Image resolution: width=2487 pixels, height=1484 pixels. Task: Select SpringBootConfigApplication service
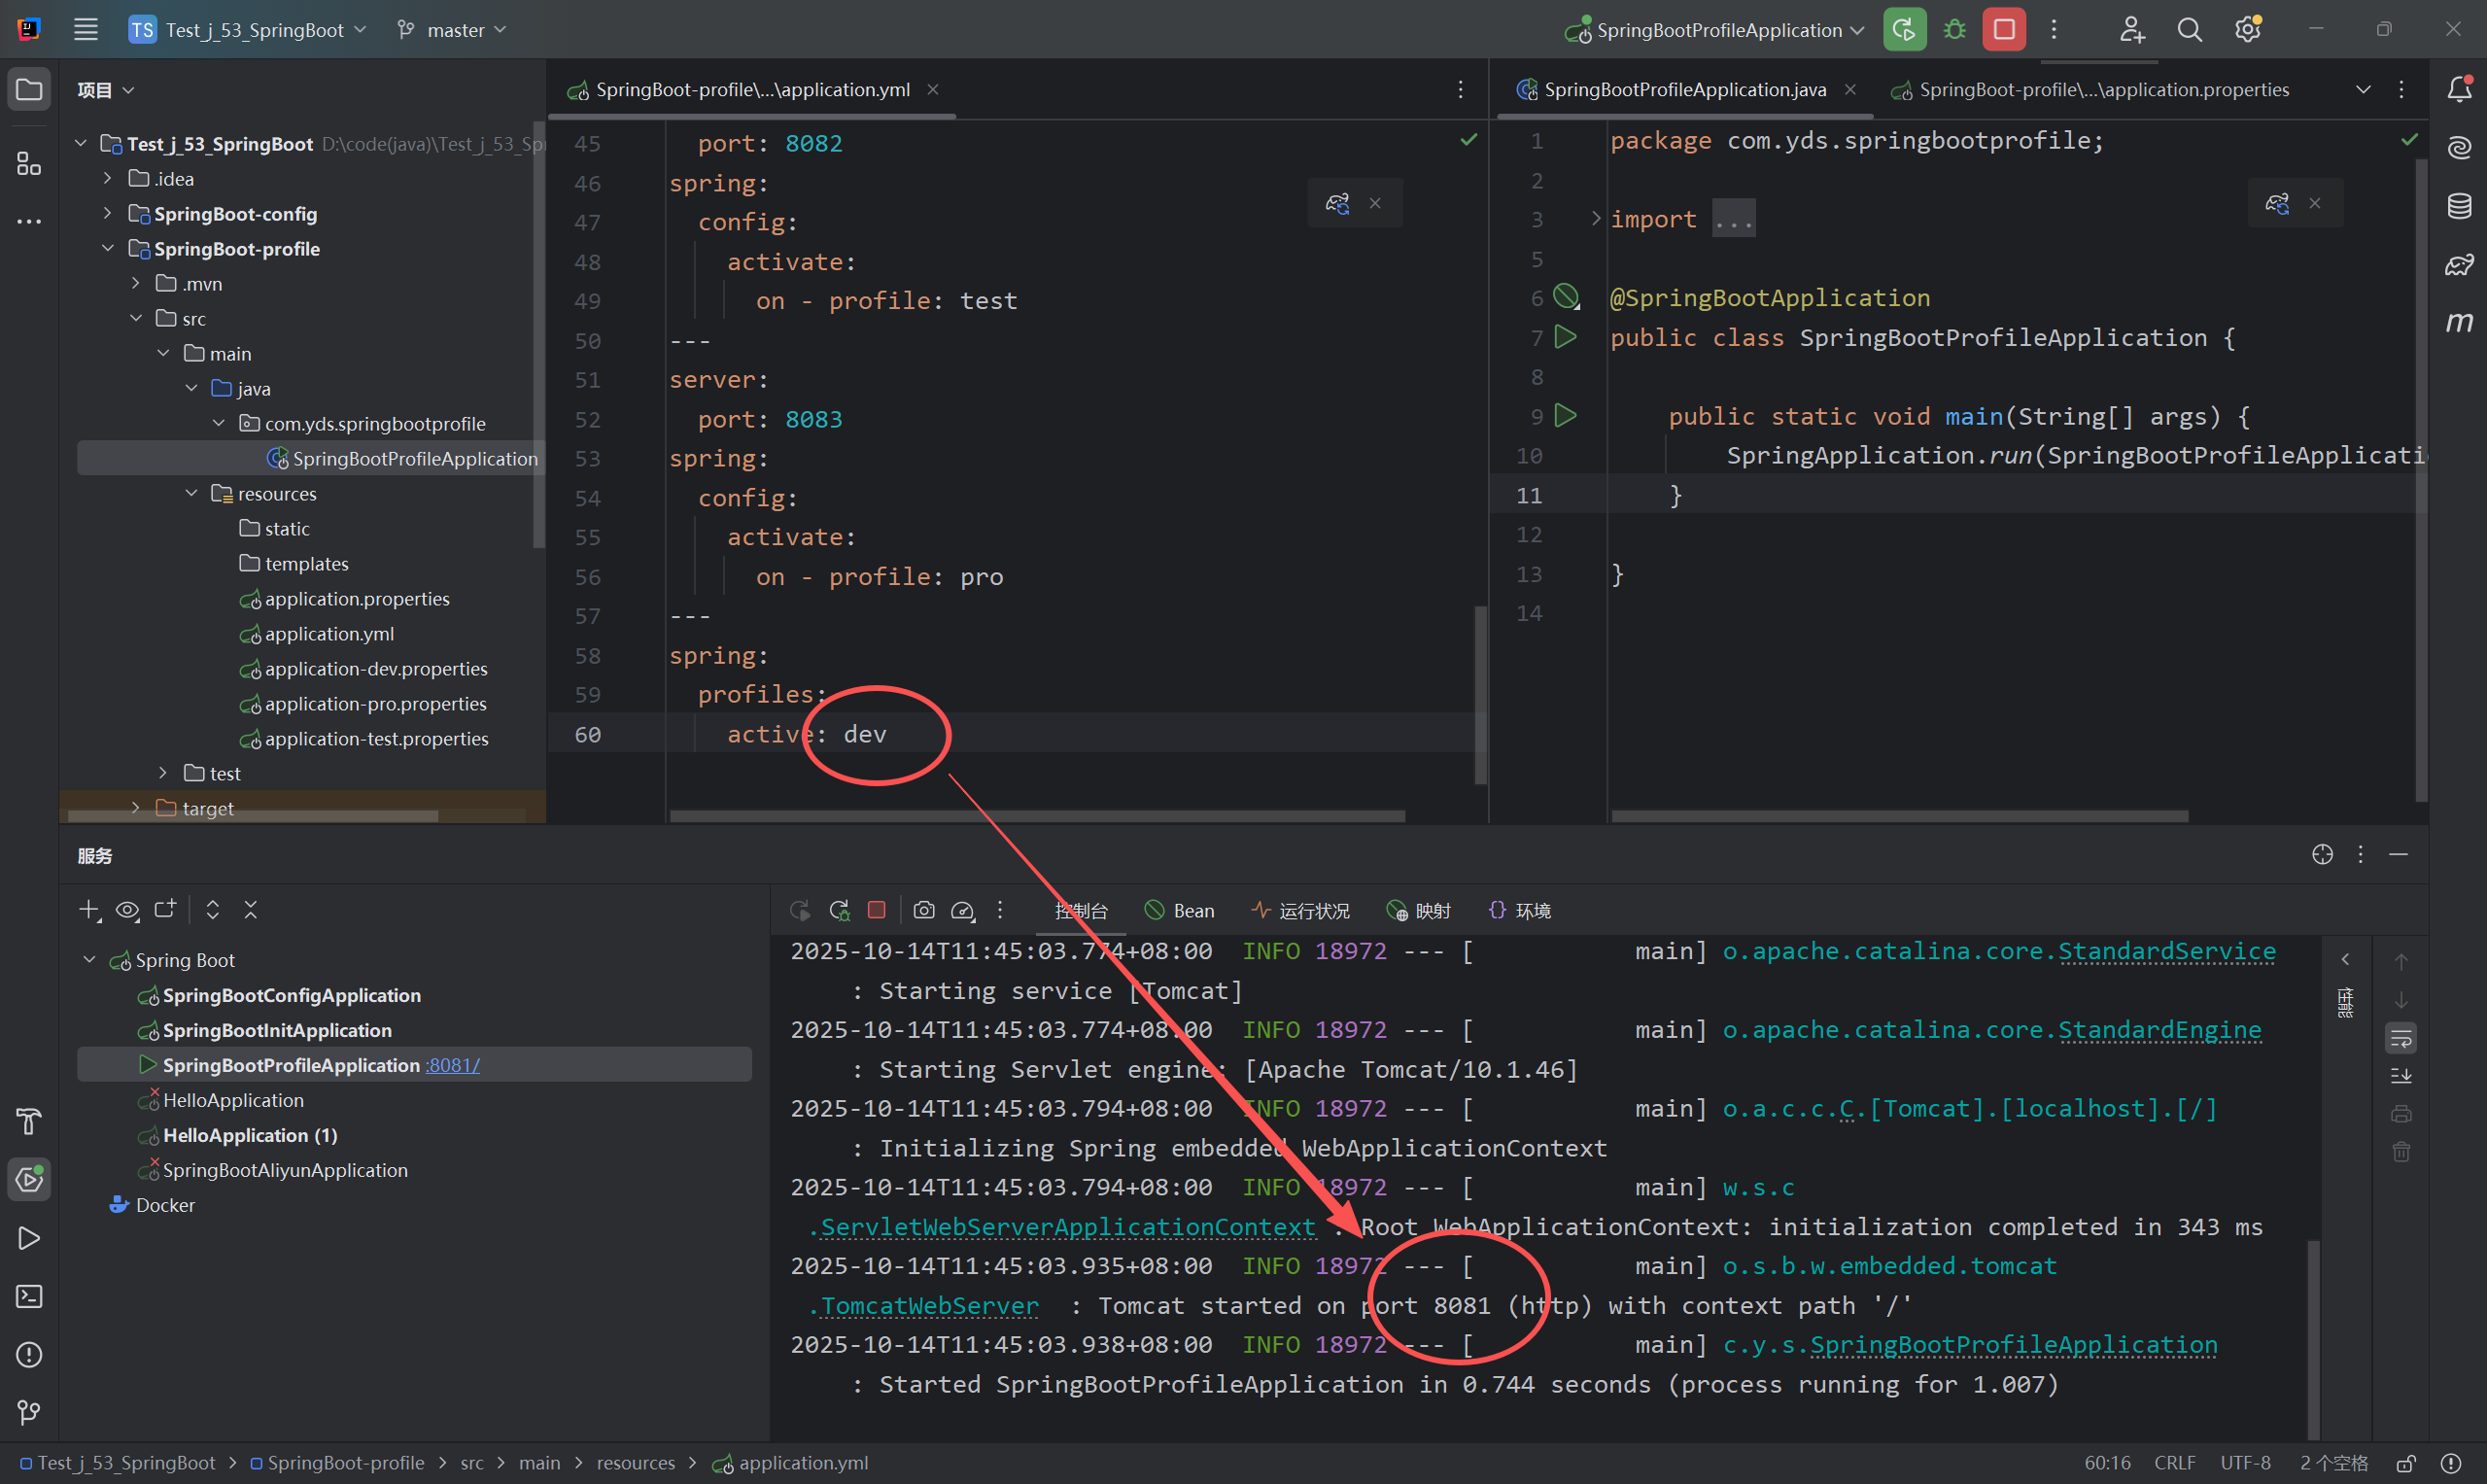coord(291,995)
